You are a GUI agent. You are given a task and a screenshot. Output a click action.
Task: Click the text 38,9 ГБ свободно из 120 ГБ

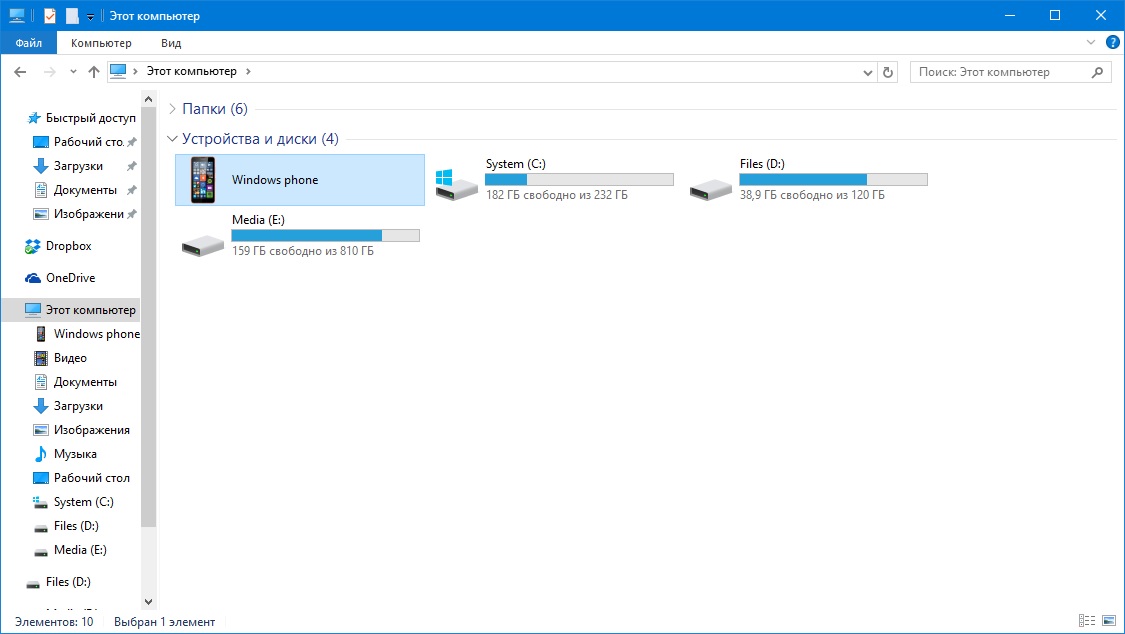(812, 195)
